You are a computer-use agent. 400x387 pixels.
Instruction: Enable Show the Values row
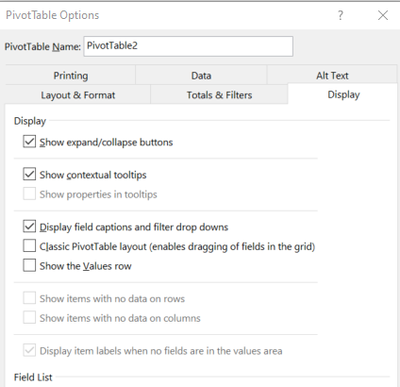[x=29, y=266]
